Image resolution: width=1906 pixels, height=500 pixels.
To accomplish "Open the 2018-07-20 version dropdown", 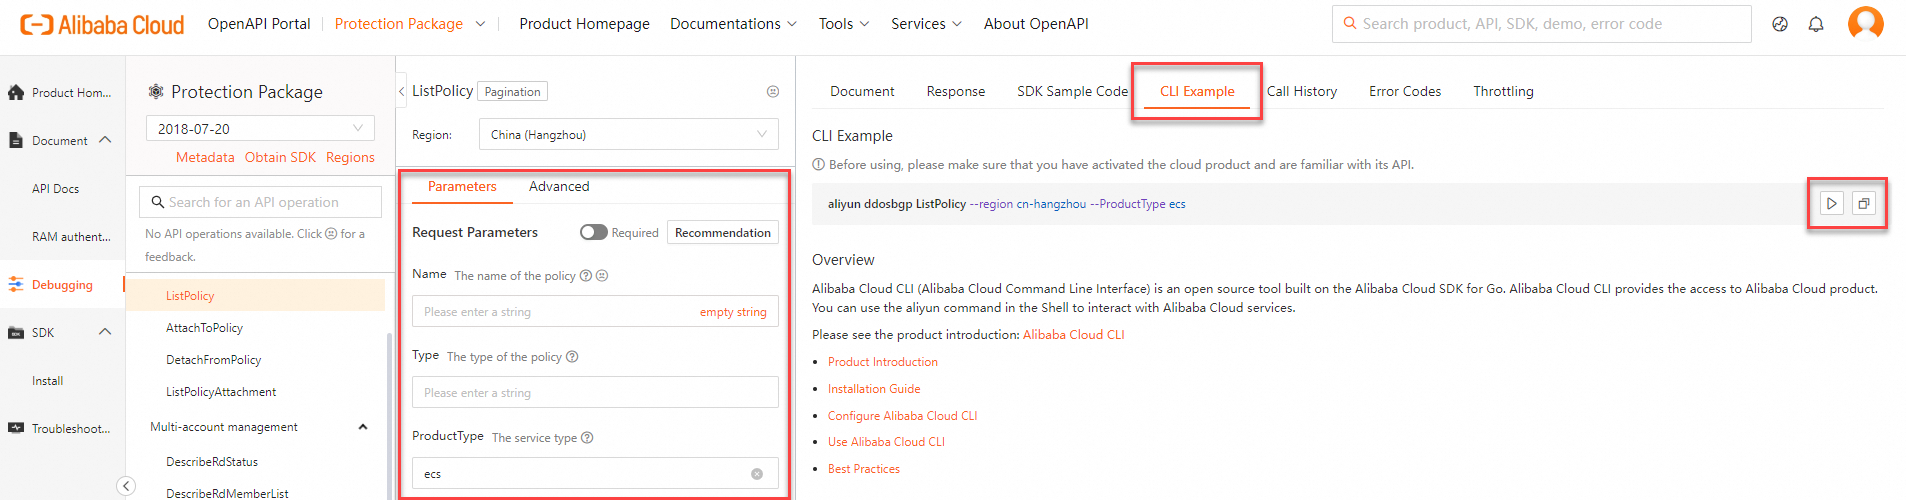I will (260, 129).
